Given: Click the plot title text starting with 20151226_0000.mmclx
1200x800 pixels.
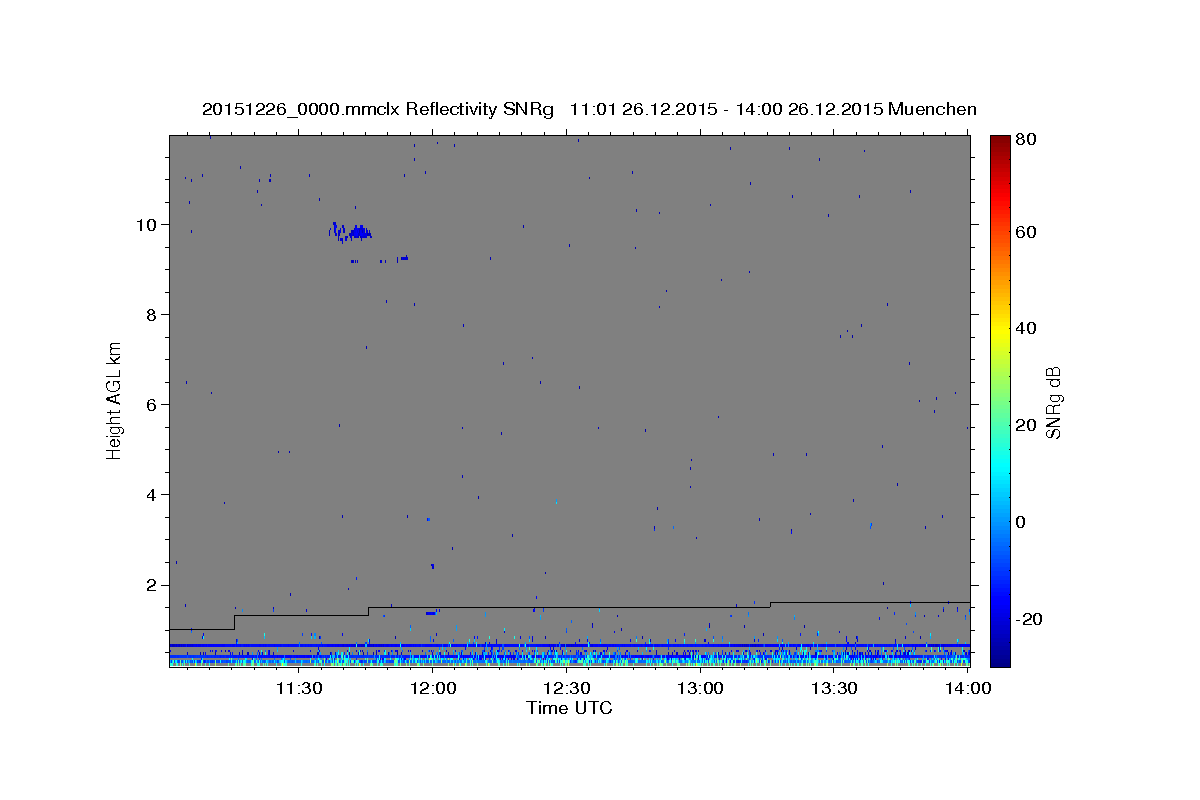Looking at the screenshot, I should (x=589, y=109).
